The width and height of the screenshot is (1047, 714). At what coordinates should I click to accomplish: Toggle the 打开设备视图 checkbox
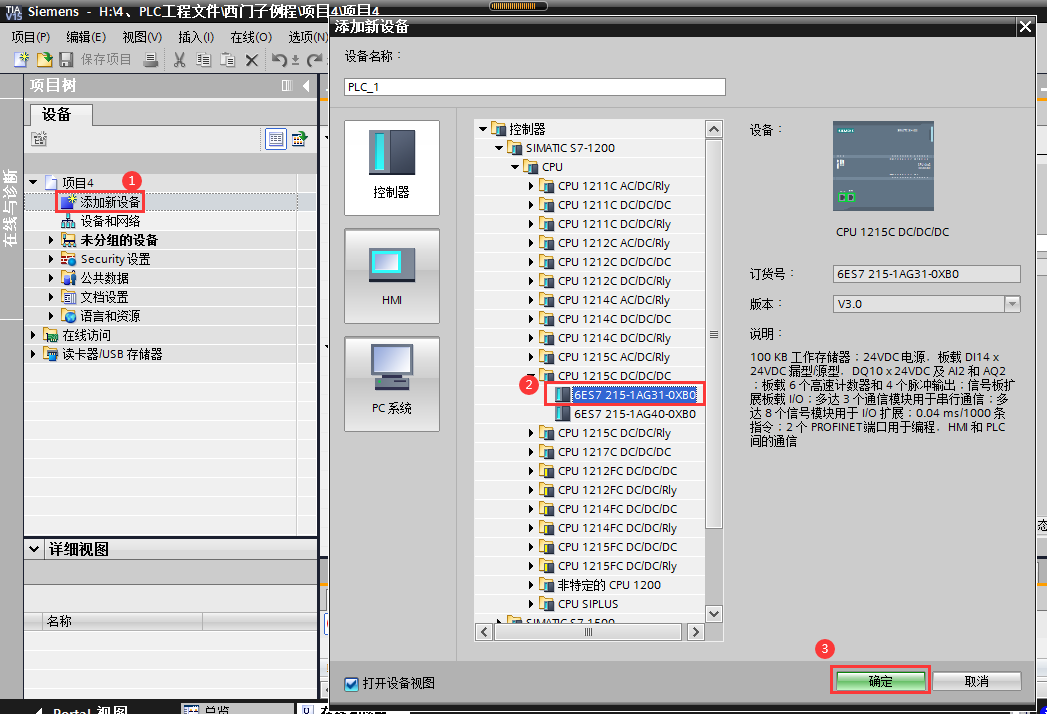[351, 684]
